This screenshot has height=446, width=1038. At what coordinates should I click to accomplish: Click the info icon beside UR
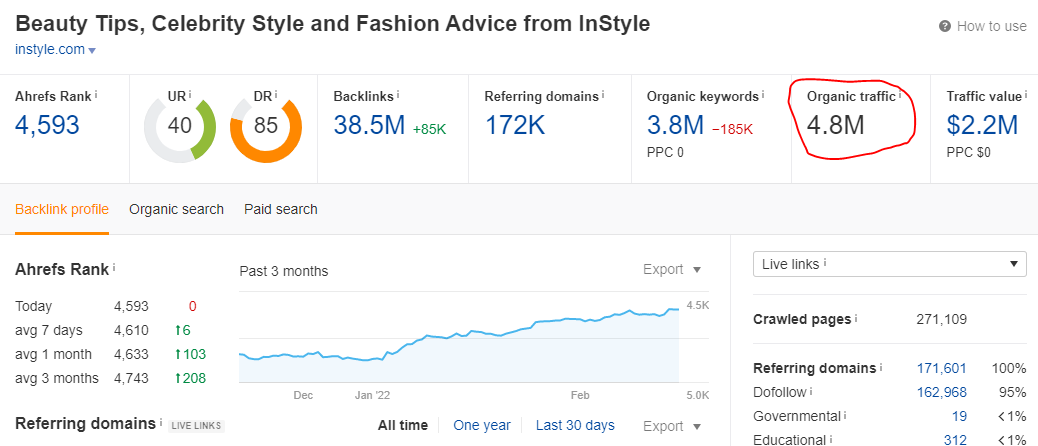point(190,95)
